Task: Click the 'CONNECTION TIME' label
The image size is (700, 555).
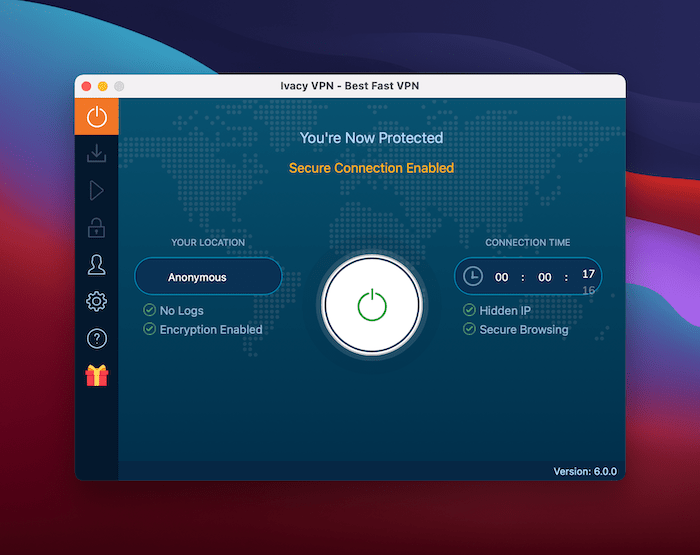Action: tap(528, 242)
